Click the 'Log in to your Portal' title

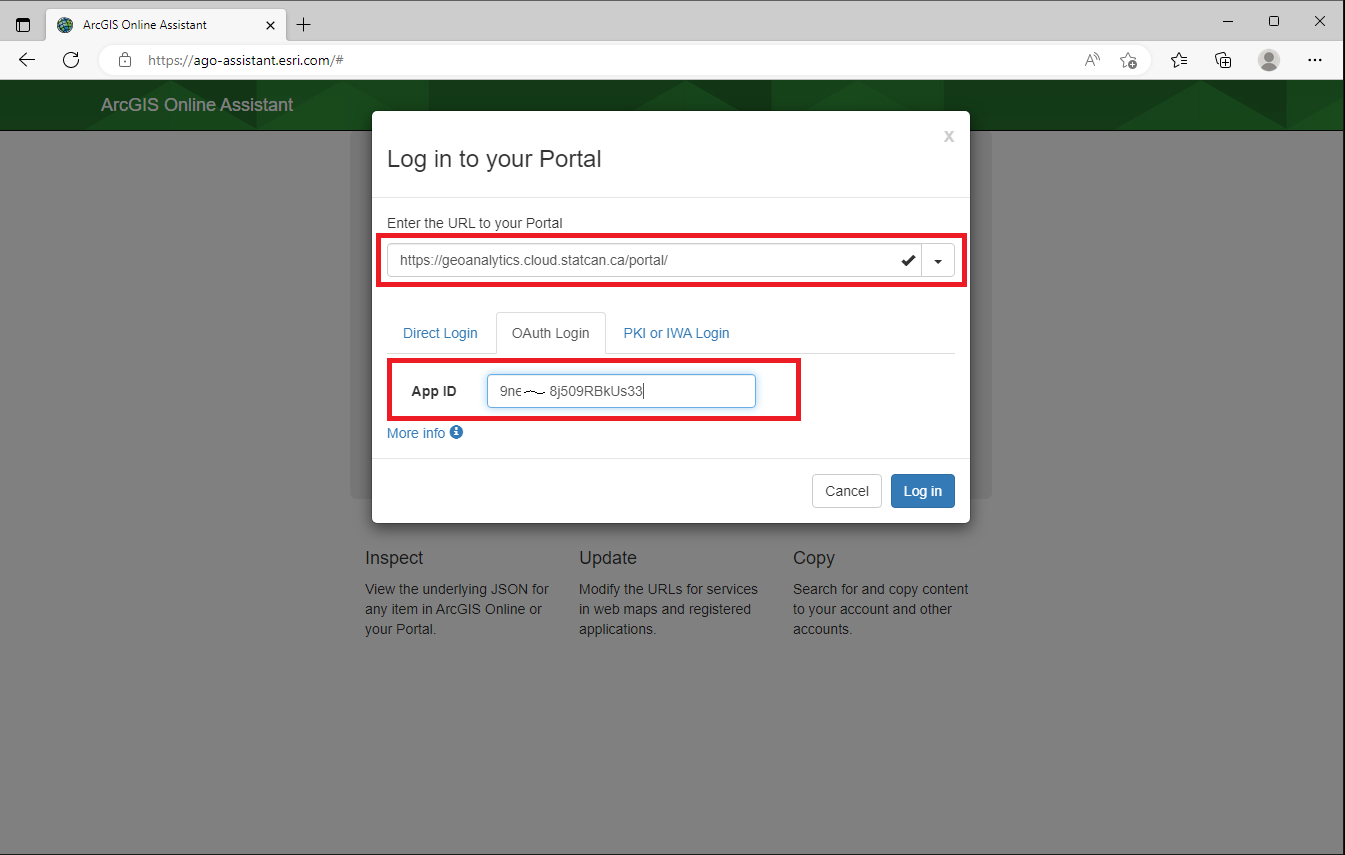pyautogui.click(x=494, y=159)
